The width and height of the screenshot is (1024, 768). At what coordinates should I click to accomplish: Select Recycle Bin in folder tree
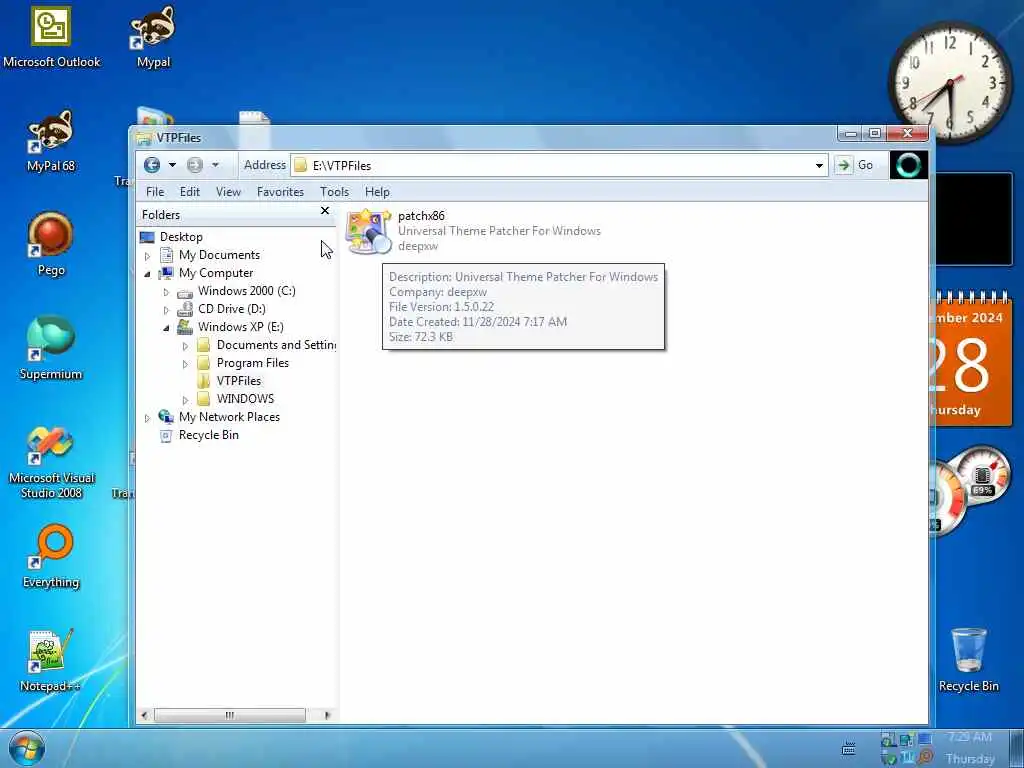pyautogui.click(x=209, y=435)
